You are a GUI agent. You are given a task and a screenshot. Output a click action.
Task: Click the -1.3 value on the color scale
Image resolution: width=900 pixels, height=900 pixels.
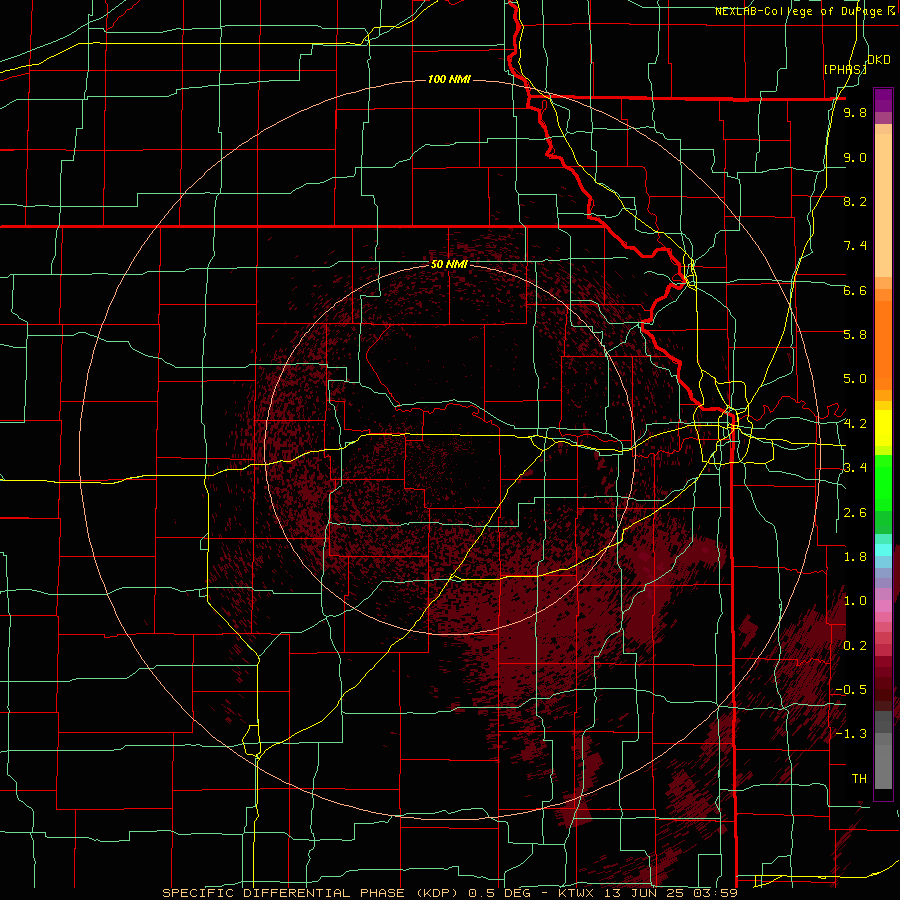(x=851, y=734)
